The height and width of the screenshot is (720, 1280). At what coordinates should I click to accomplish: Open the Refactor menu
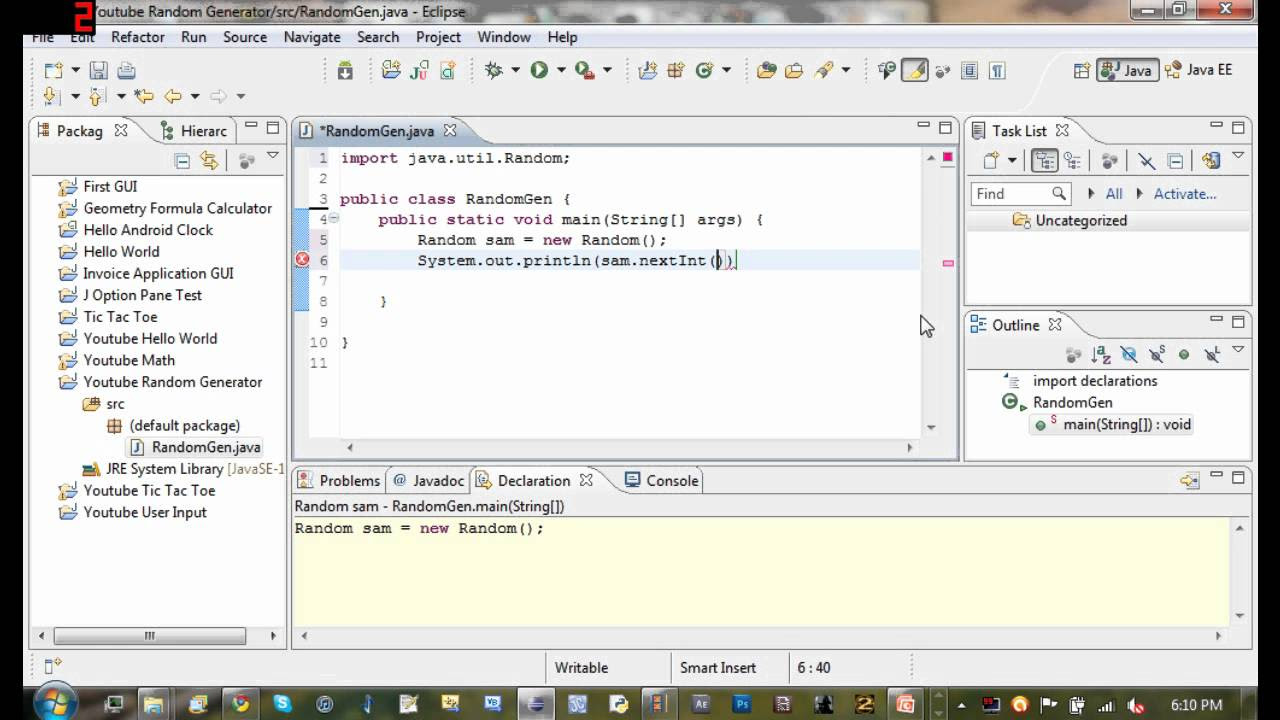(x=138, y=37)
